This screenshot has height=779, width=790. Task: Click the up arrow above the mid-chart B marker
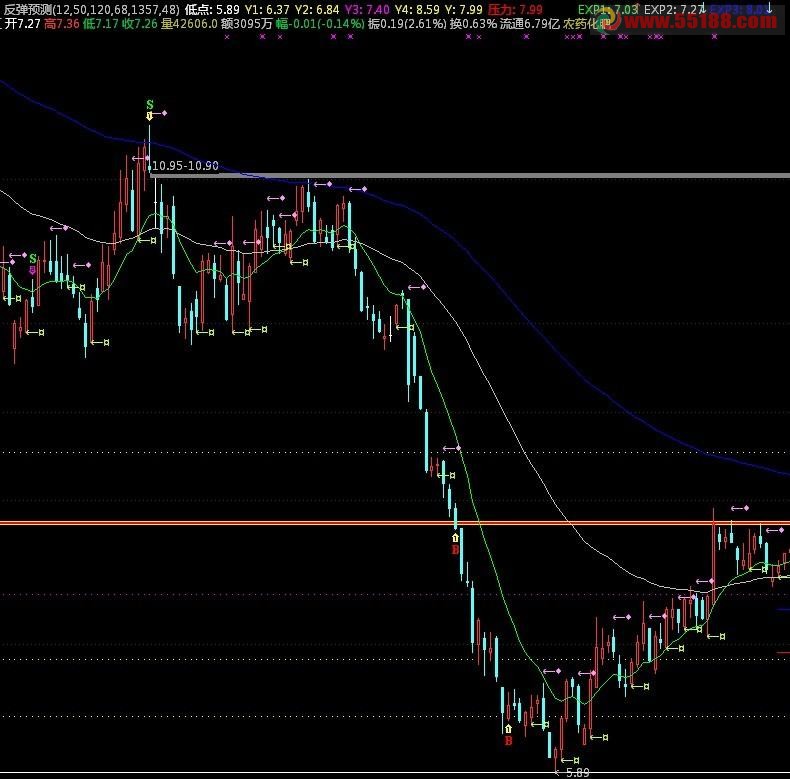coord(455,538)
